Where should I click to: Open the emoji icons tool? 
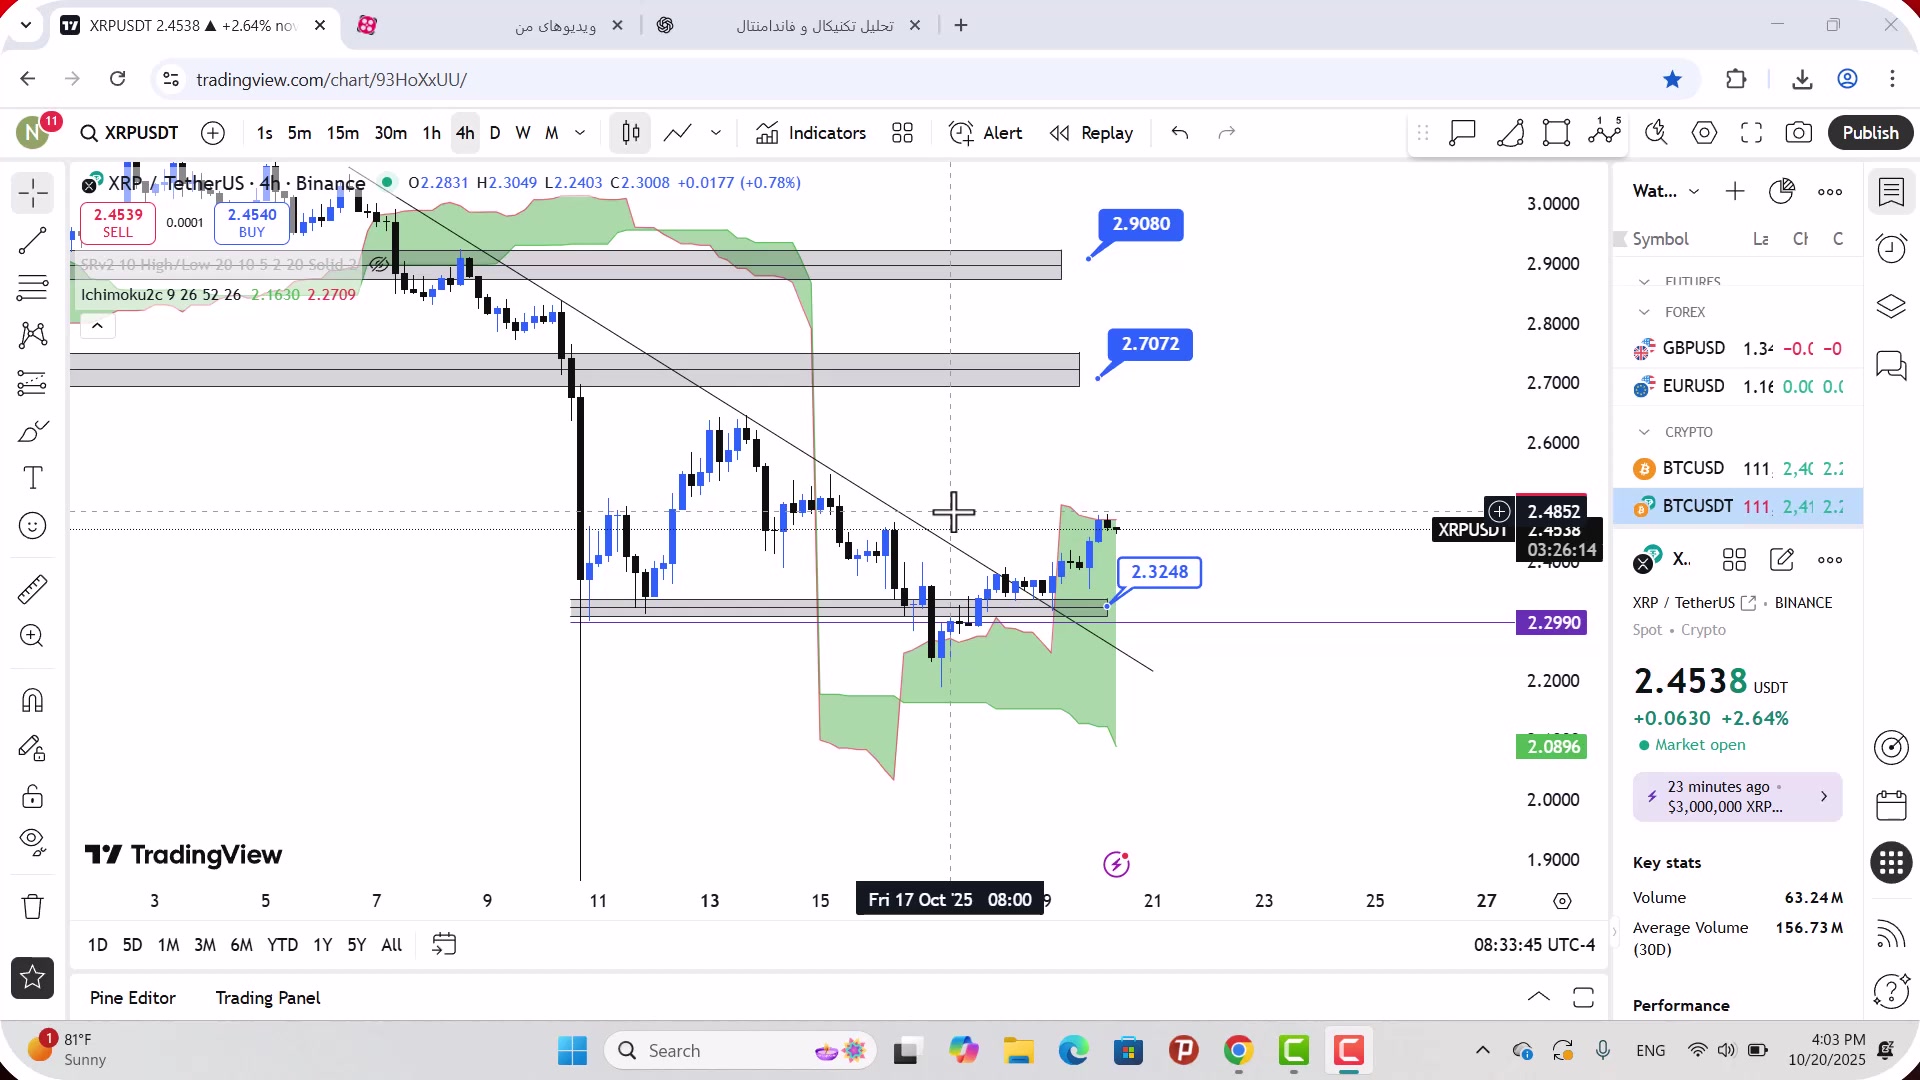(x=33, y=526)
